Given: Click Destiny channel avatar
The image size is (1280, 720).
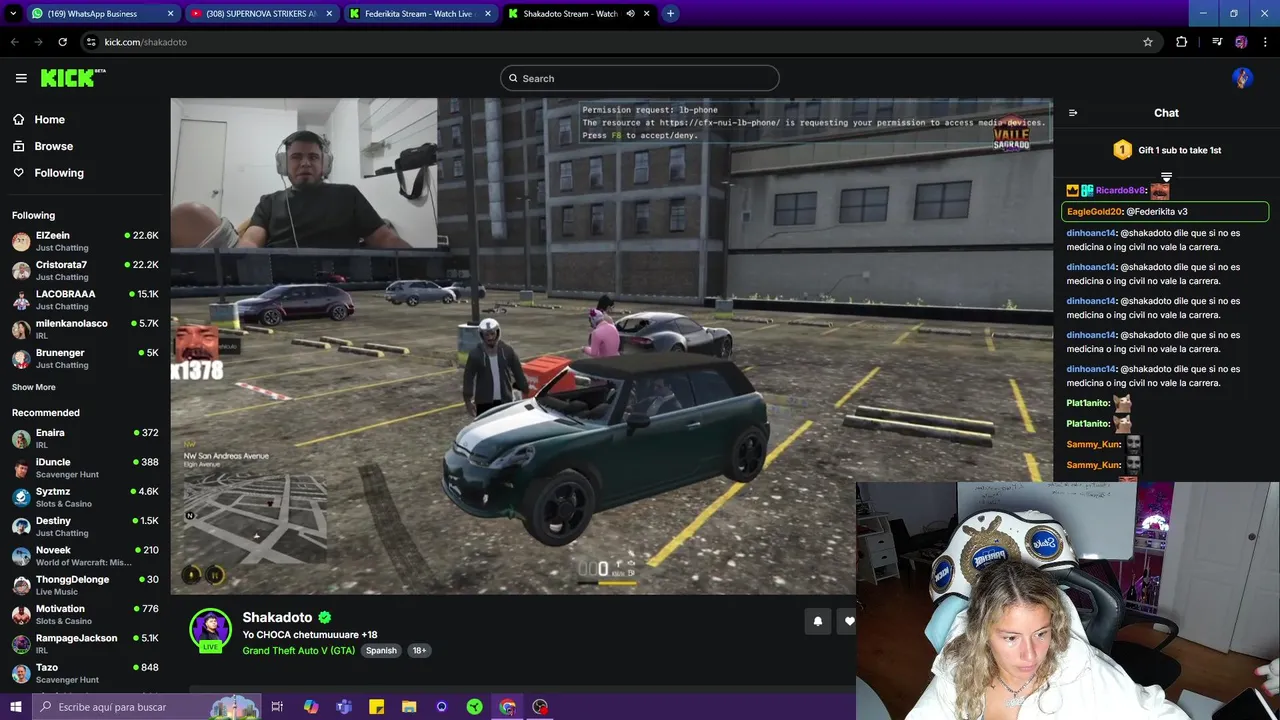Looking at the screenshot, I should click(21, 526).
